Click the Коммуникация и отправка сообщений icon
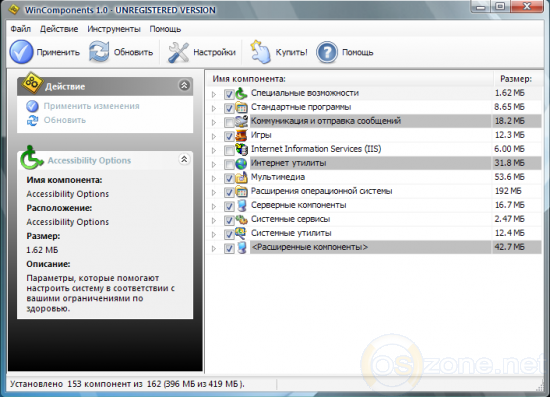 point(241,121)
